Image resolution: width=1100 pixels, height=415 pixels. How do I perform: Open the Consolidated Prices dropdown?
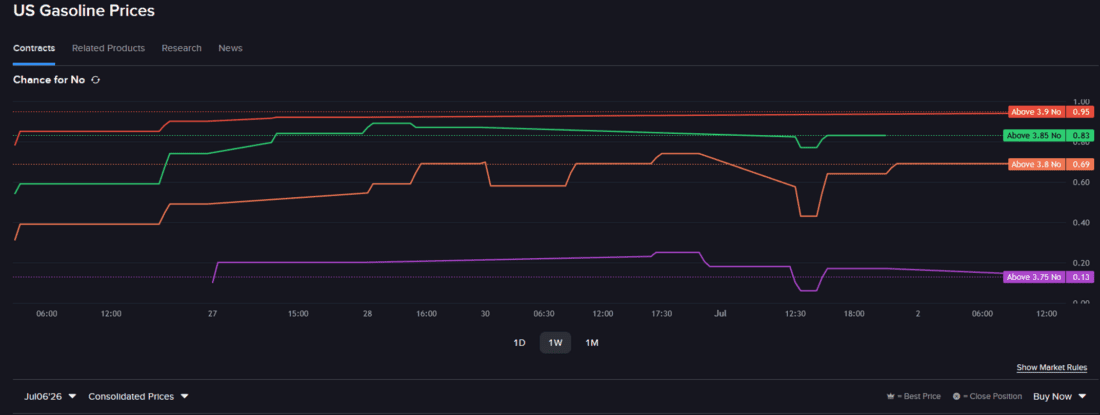(x=138, y=397)
